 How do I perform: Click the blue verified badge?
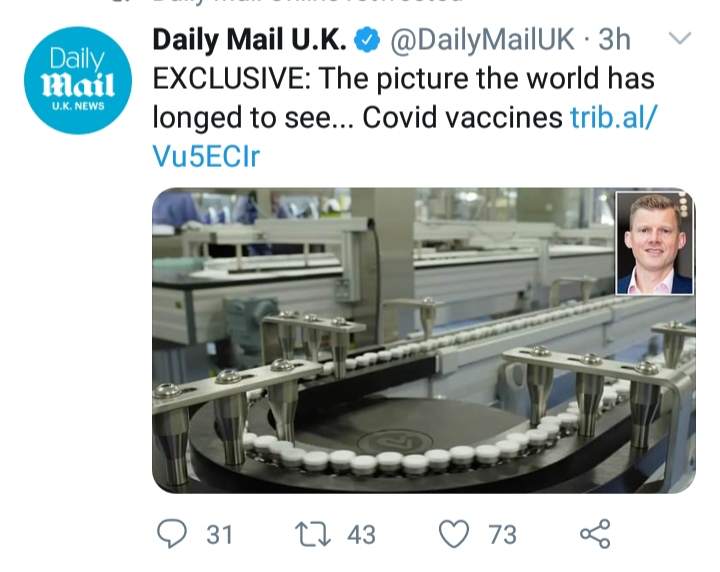click(x=366, y=39)
